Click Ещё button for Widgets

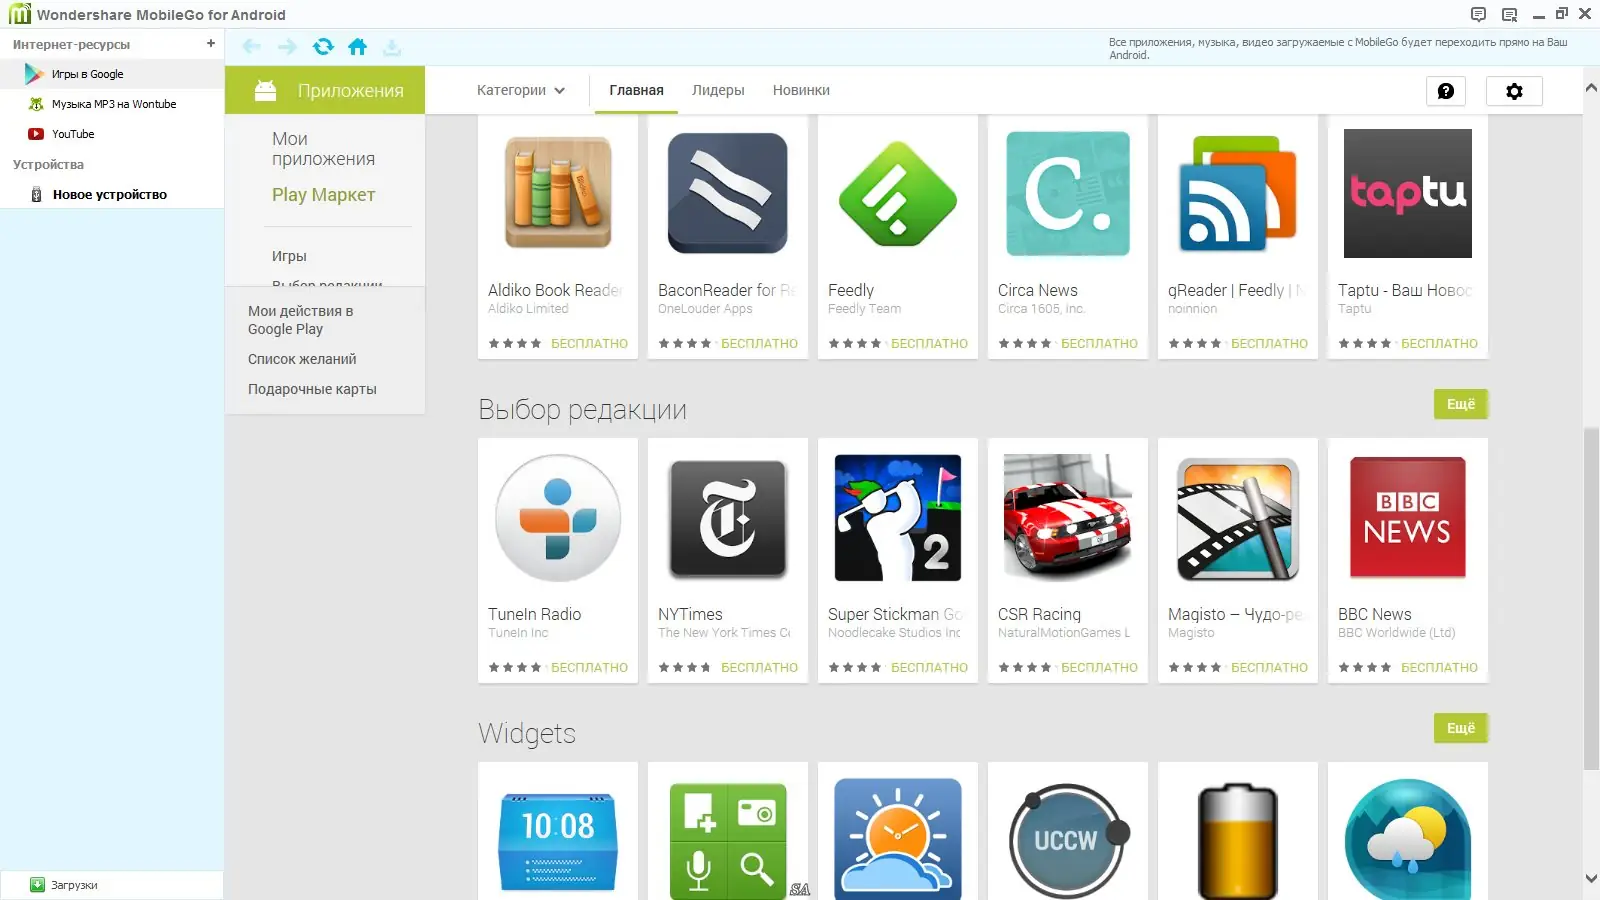1461,728
